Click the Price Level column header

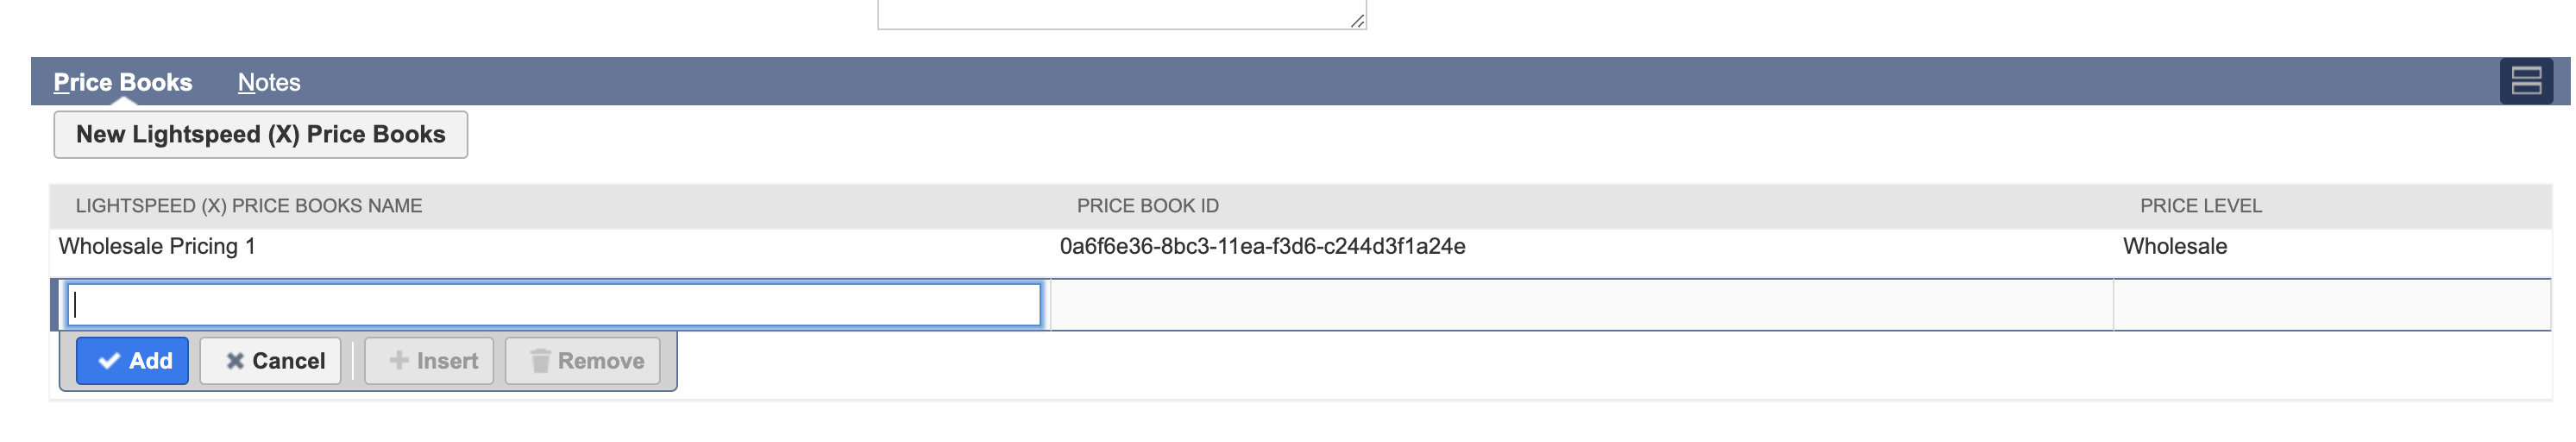tap(2200, 206)
